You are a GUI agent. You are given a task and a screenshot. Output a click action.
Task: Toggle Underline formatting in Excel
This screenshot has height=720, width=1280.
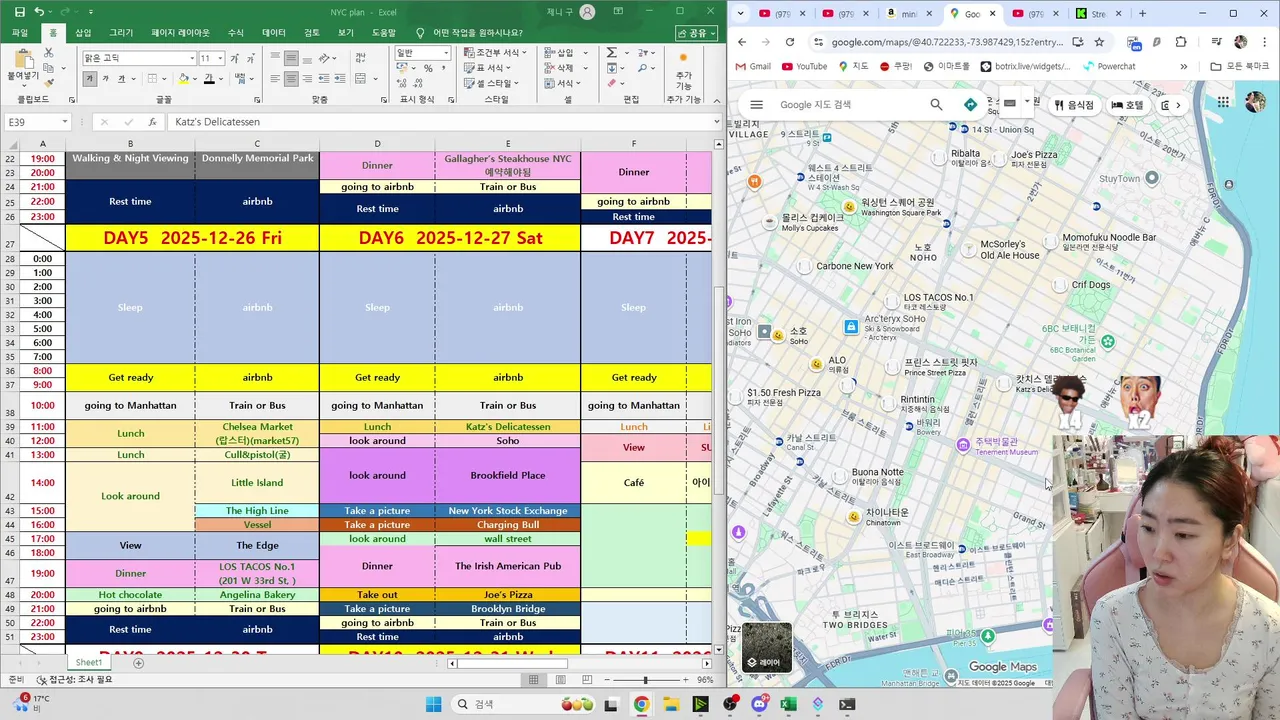(121, 79)
